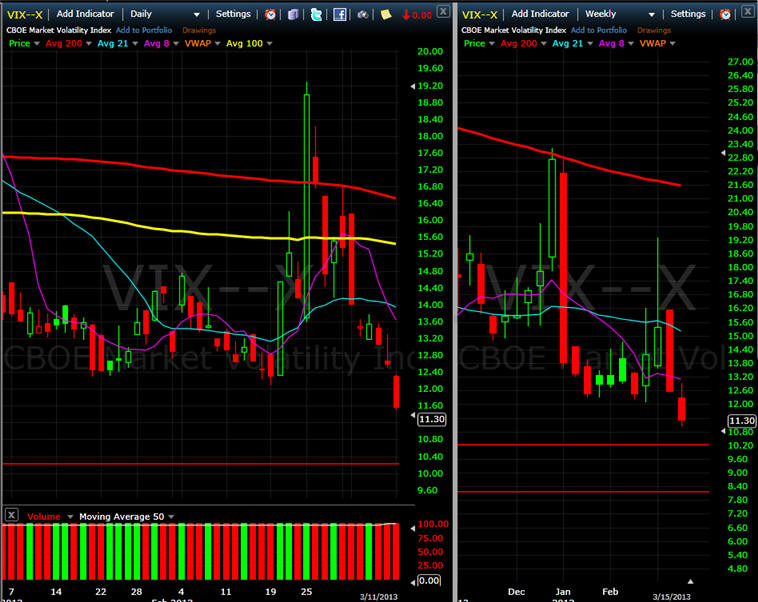Click the red down arrow price change indicator

[416, 14]
